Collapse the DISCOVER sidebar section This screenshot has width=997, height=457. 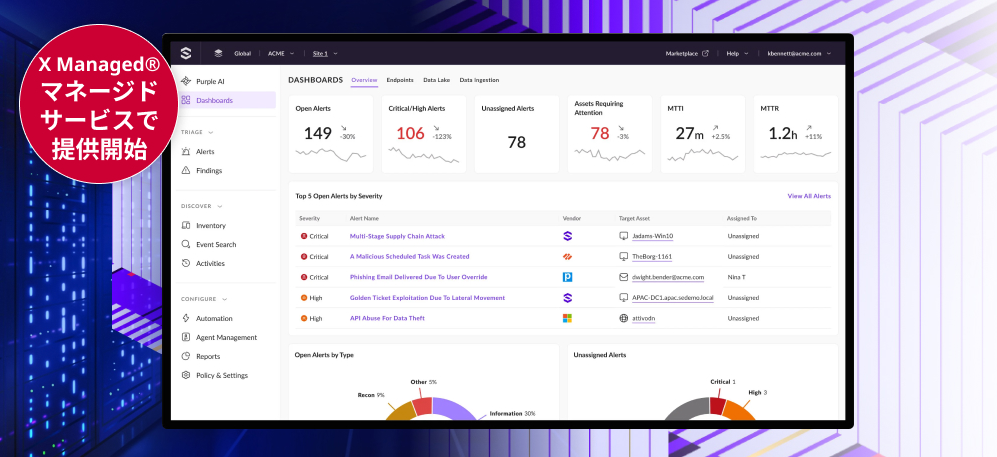point(202,206)
